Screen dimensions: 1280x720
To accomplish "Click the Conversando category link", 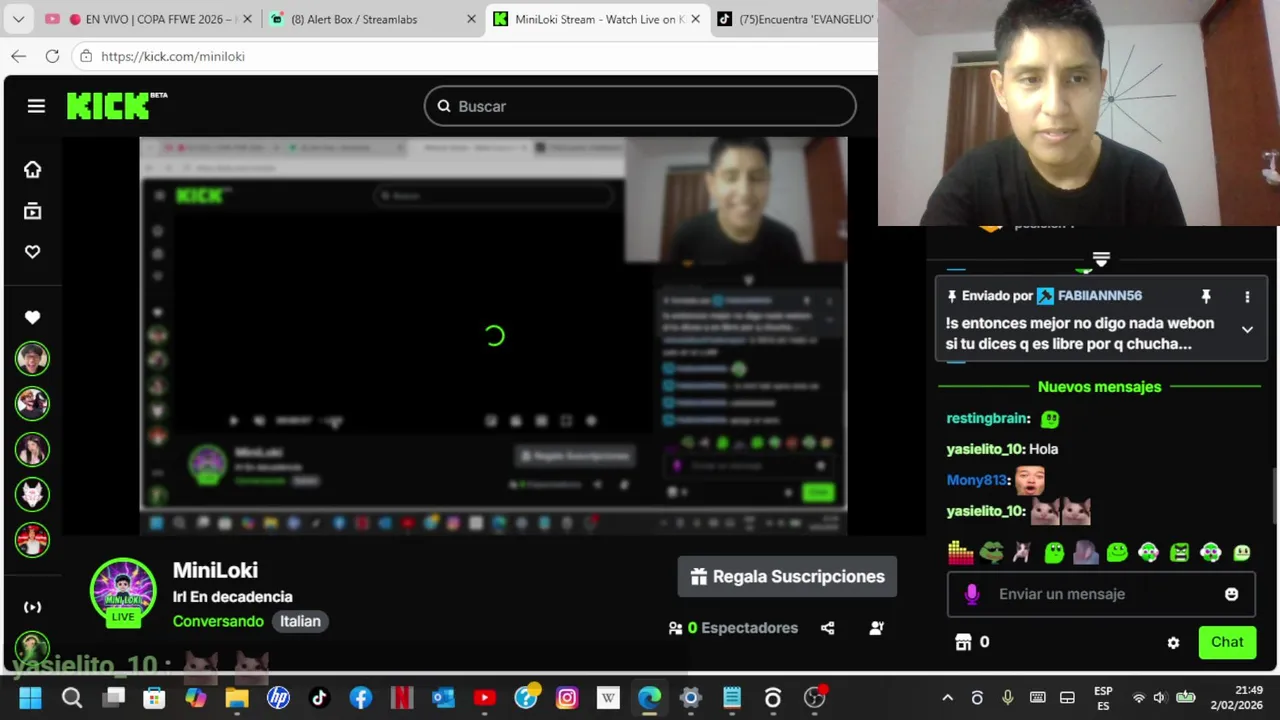I will tap(218, 621).
